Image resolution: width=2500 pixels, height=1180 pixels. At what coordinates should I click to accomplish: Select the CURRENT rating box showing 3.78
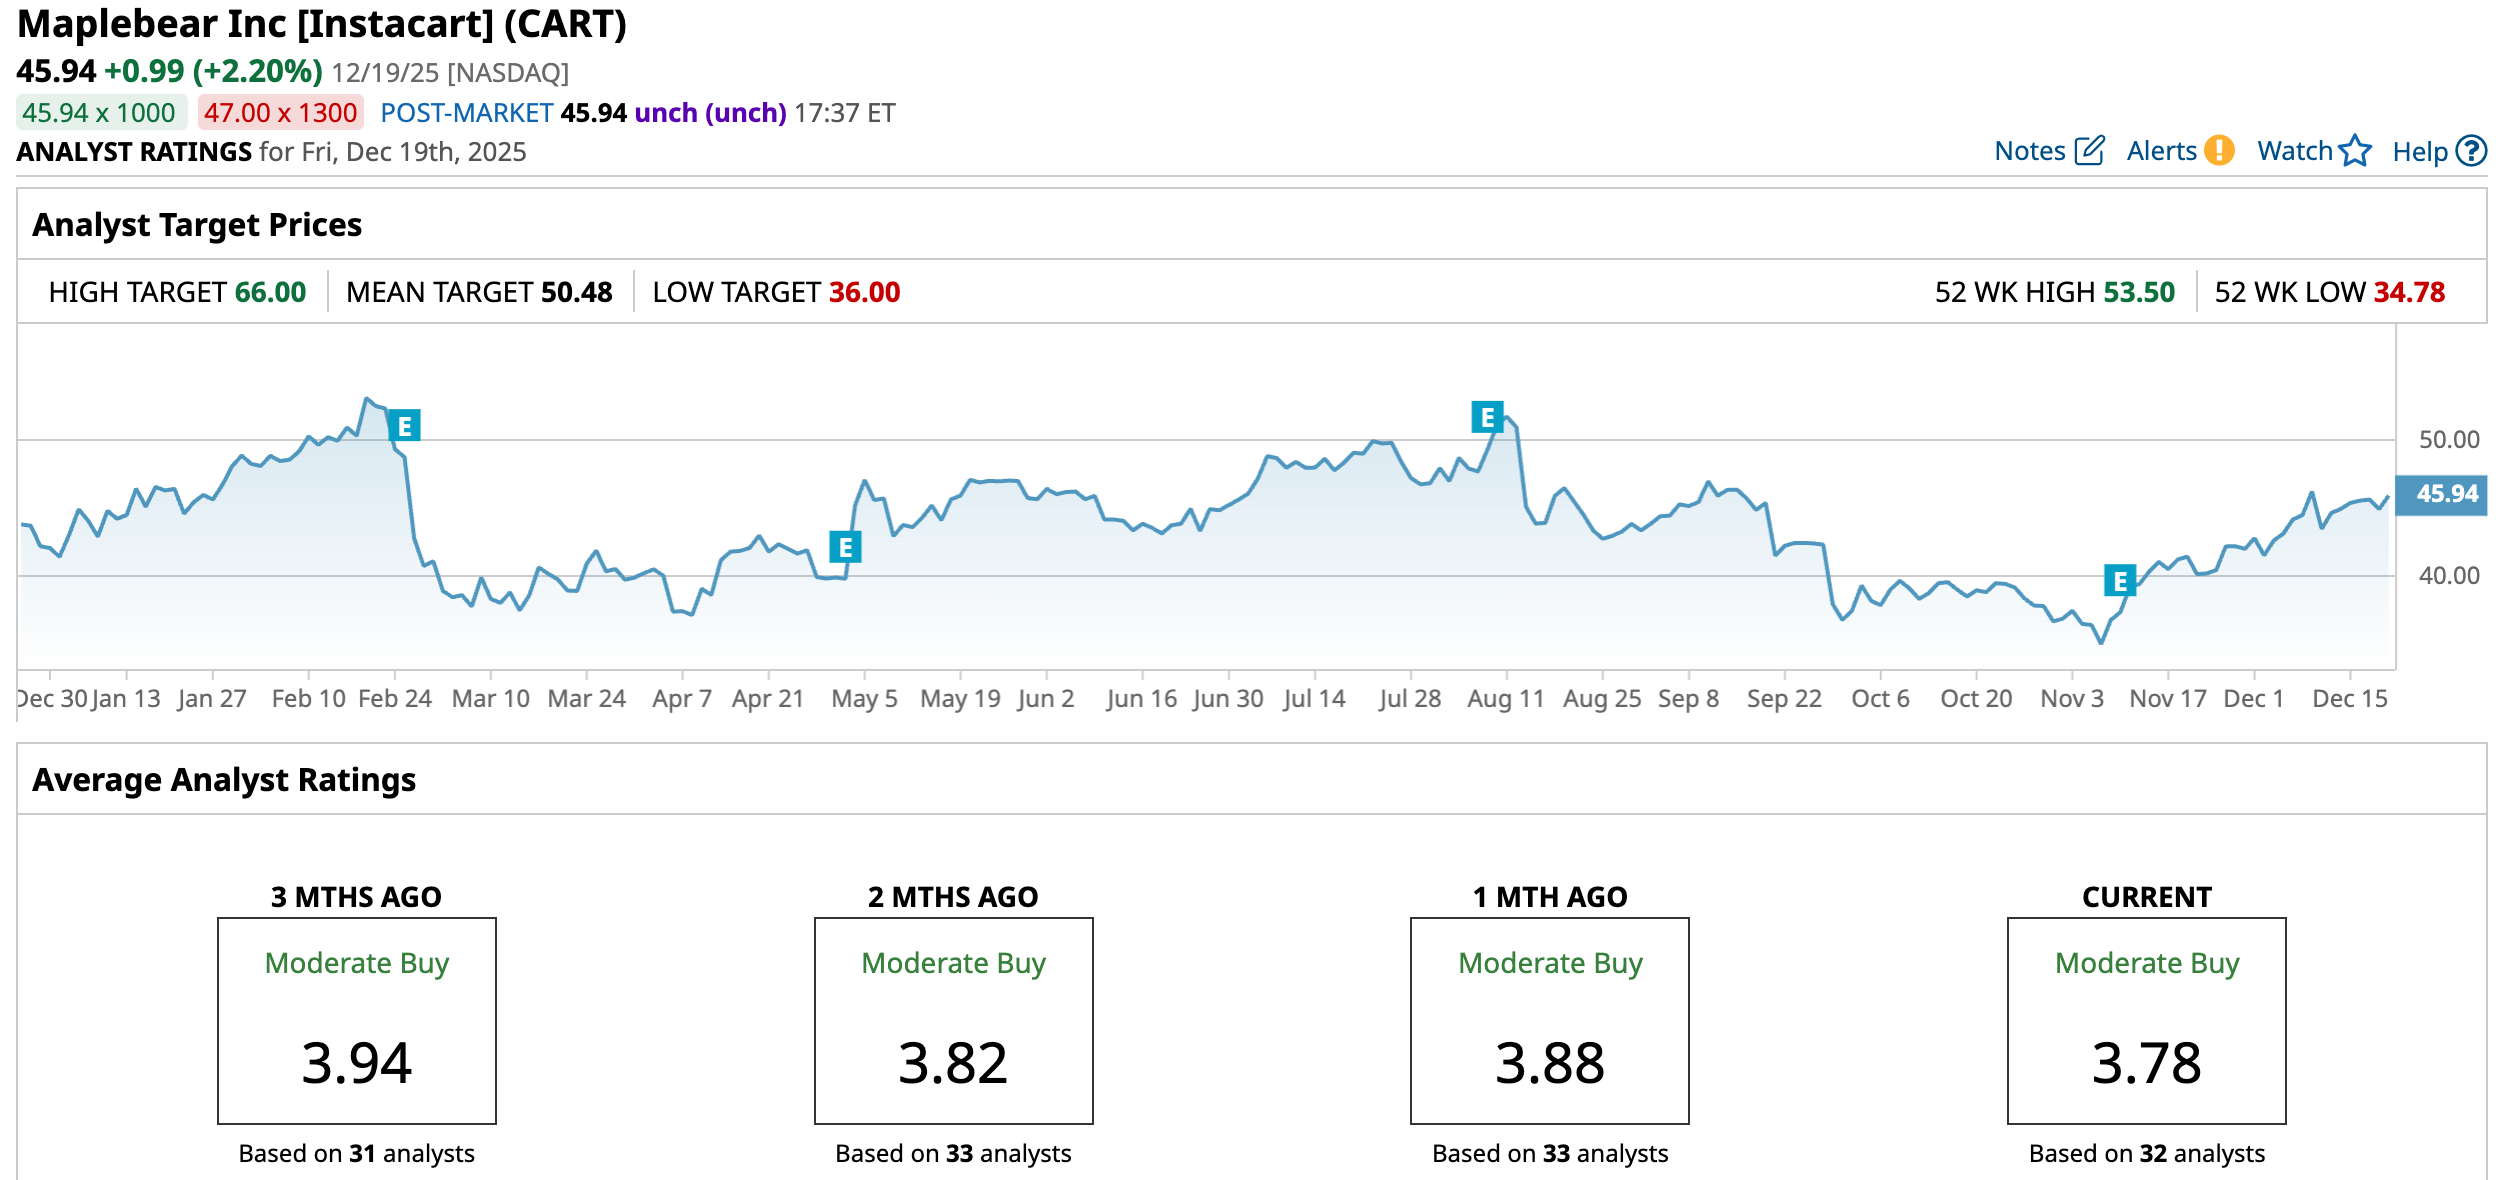pos(2146,1020)
